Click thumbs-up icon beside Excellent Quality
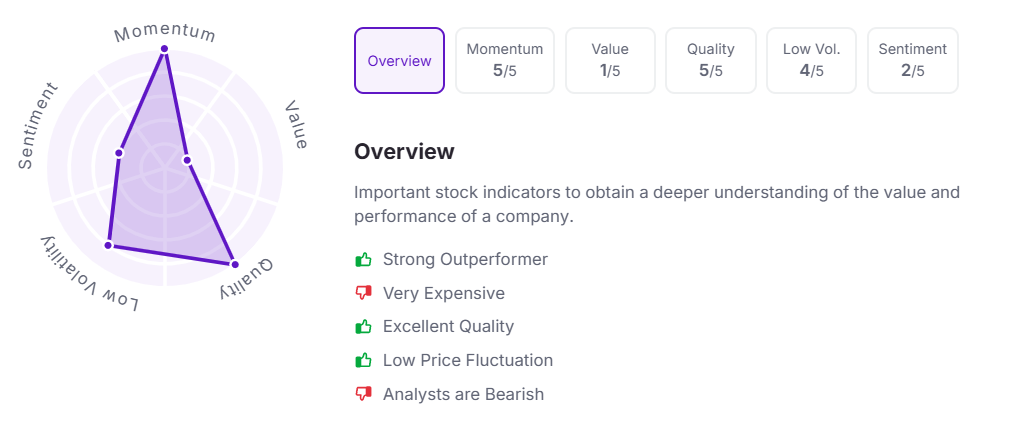This screenshot has height=438, width=1009. (363, 326)
